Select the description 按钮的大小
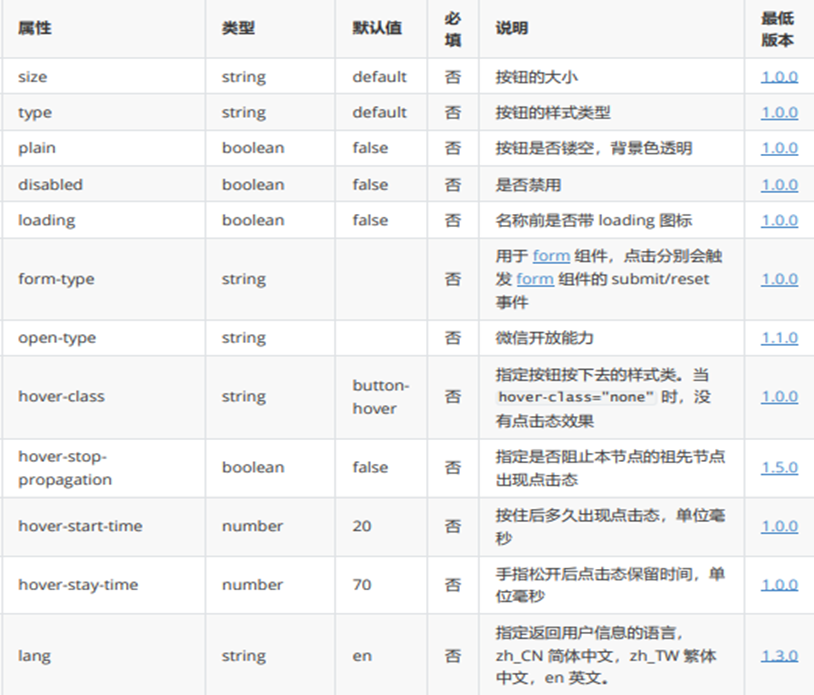The height and width of the screenshot is (695, 814). [x=537, y=77]
